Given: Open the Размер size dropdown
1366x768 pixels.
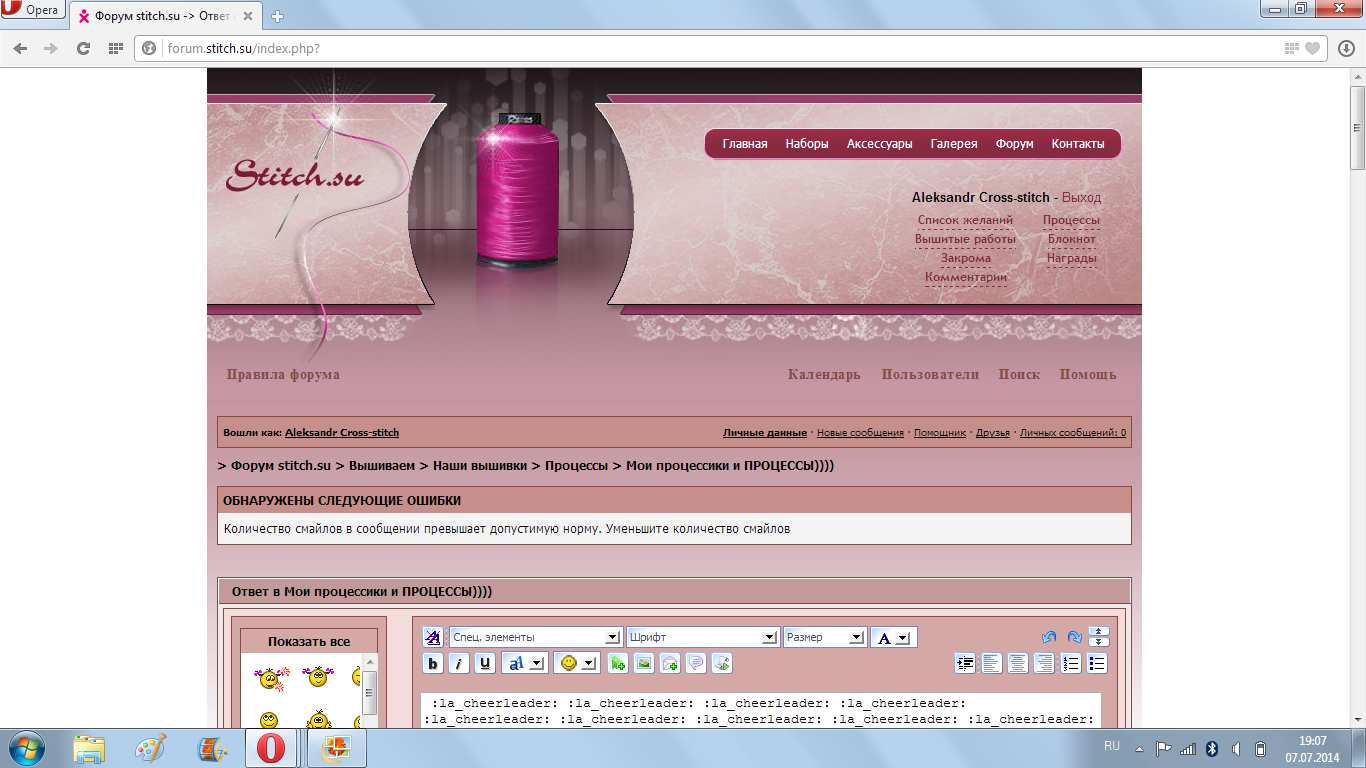Looking at the screenshot, I should [x=825, y=637].
